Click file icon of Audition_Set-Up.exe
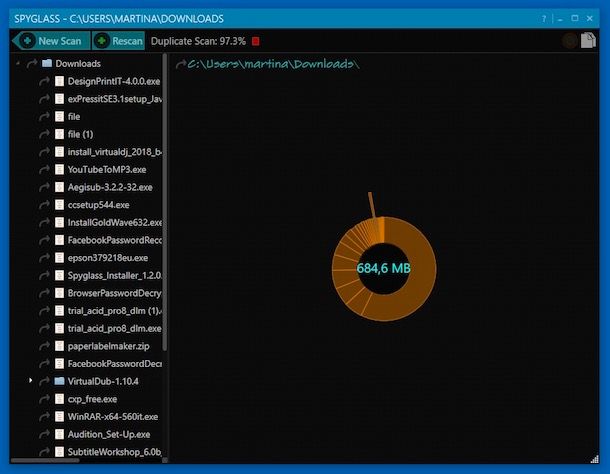 click(x=59, y=434)
